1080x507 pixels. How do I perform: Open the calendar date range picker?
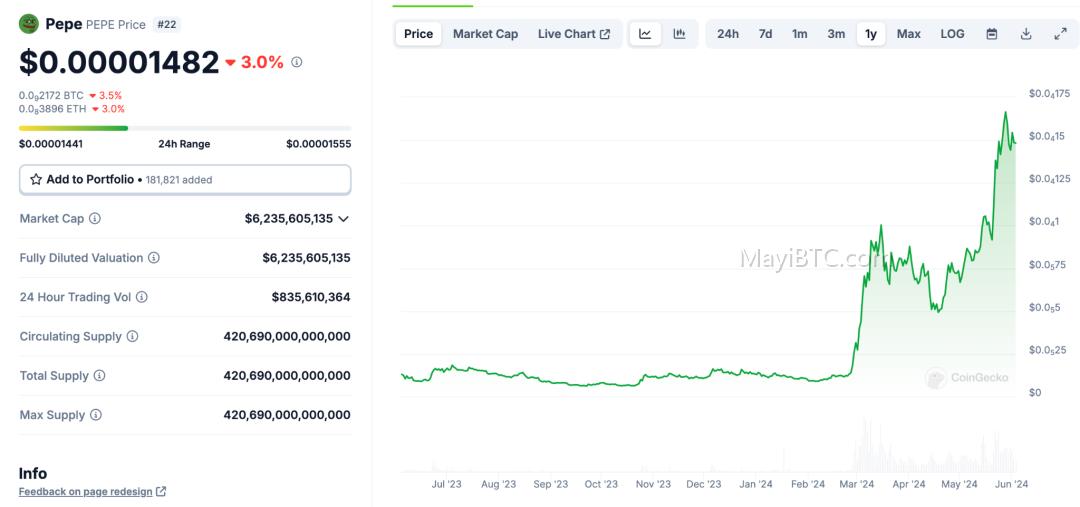pyautogui.click(x=992, y=34)
